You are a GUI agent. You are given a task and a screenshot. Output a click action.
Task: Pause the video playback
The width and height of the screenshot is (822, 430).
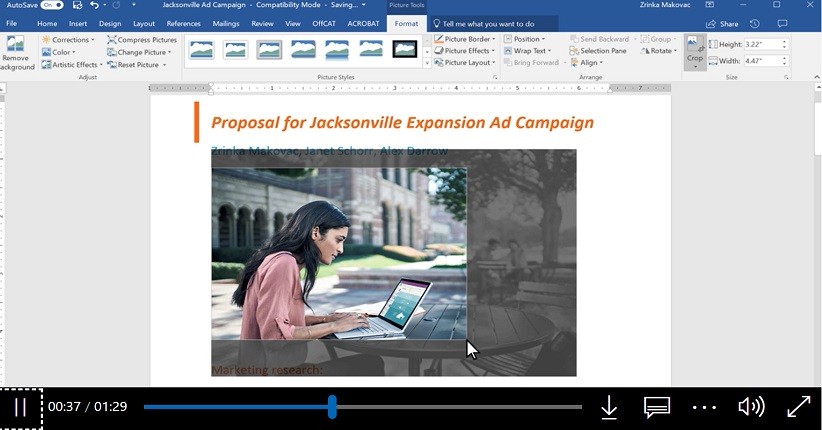click(20, 408)
